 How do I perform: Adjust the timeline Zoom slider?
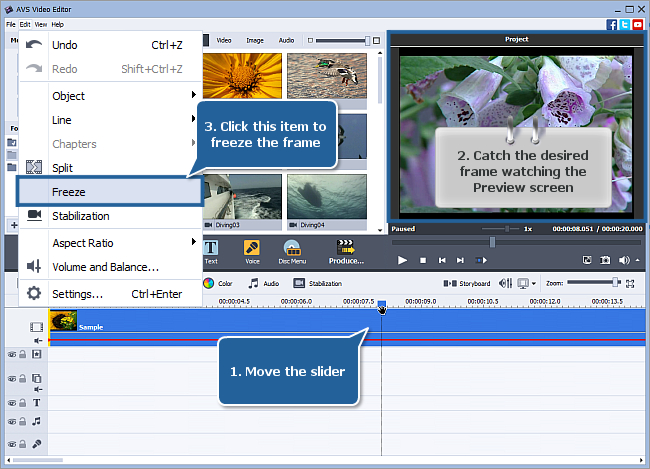coord(615,282)
